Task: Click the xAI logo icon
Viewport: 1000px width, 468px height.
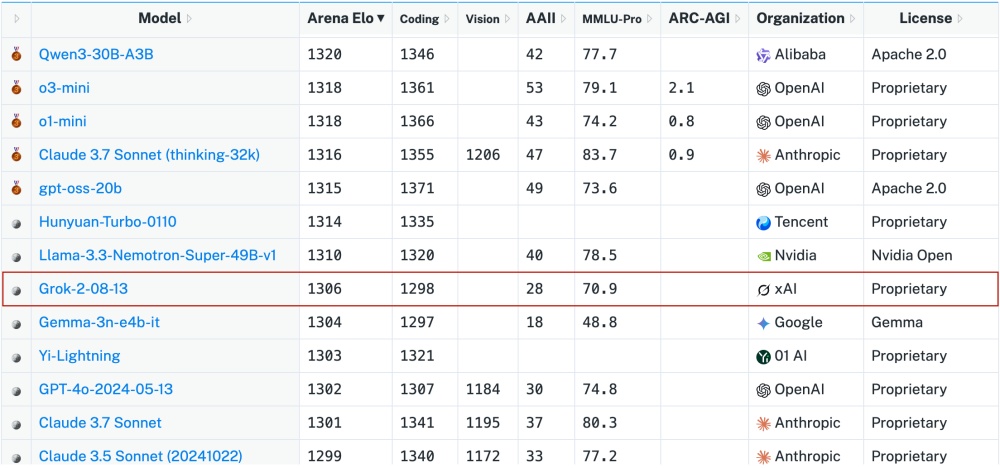Action: click(764, 289)
